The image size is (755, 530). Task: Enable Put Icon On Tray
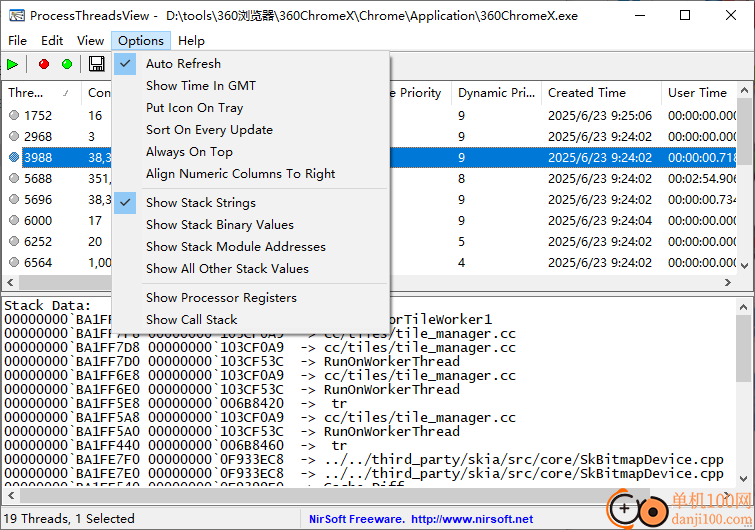point(250,108)
